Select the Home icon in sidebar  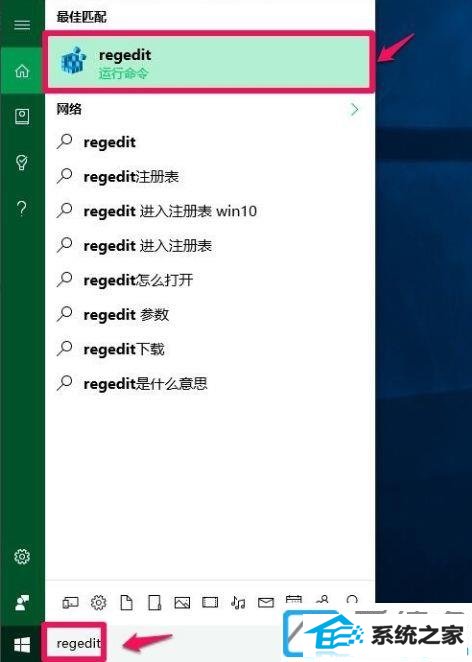(22, 71)
